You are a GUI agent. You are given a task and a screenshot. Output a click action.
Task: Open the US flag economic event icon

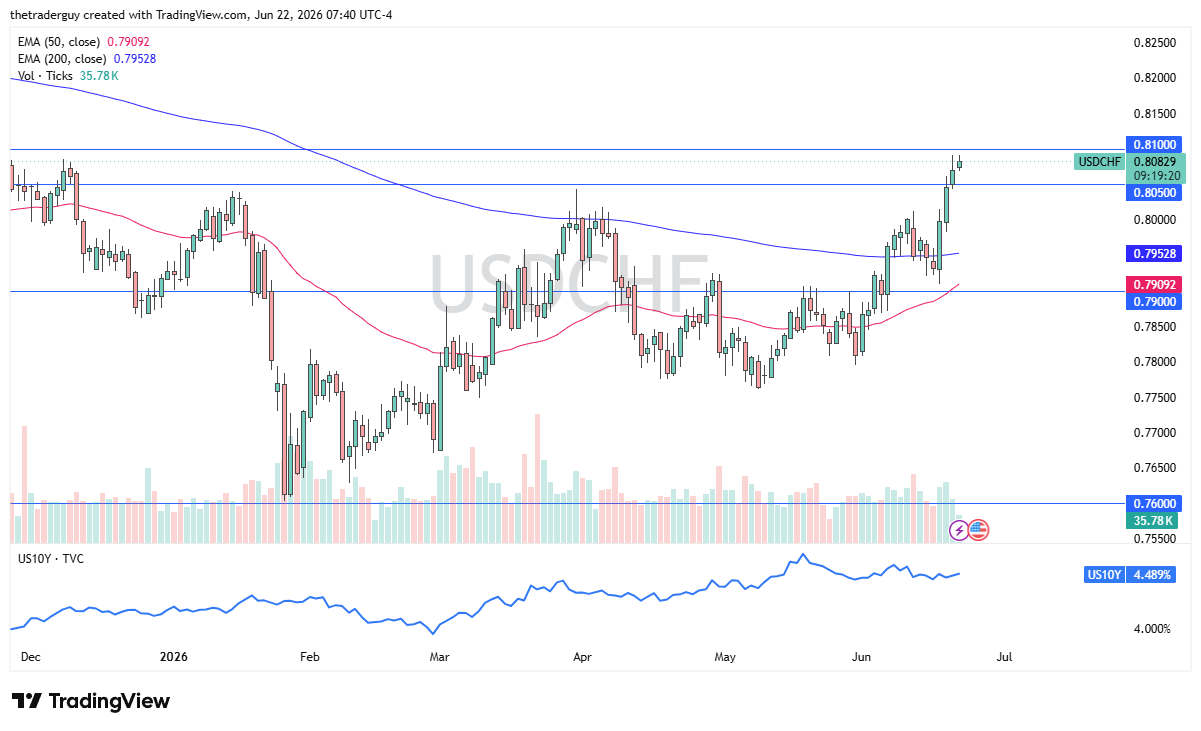point(978,530)
